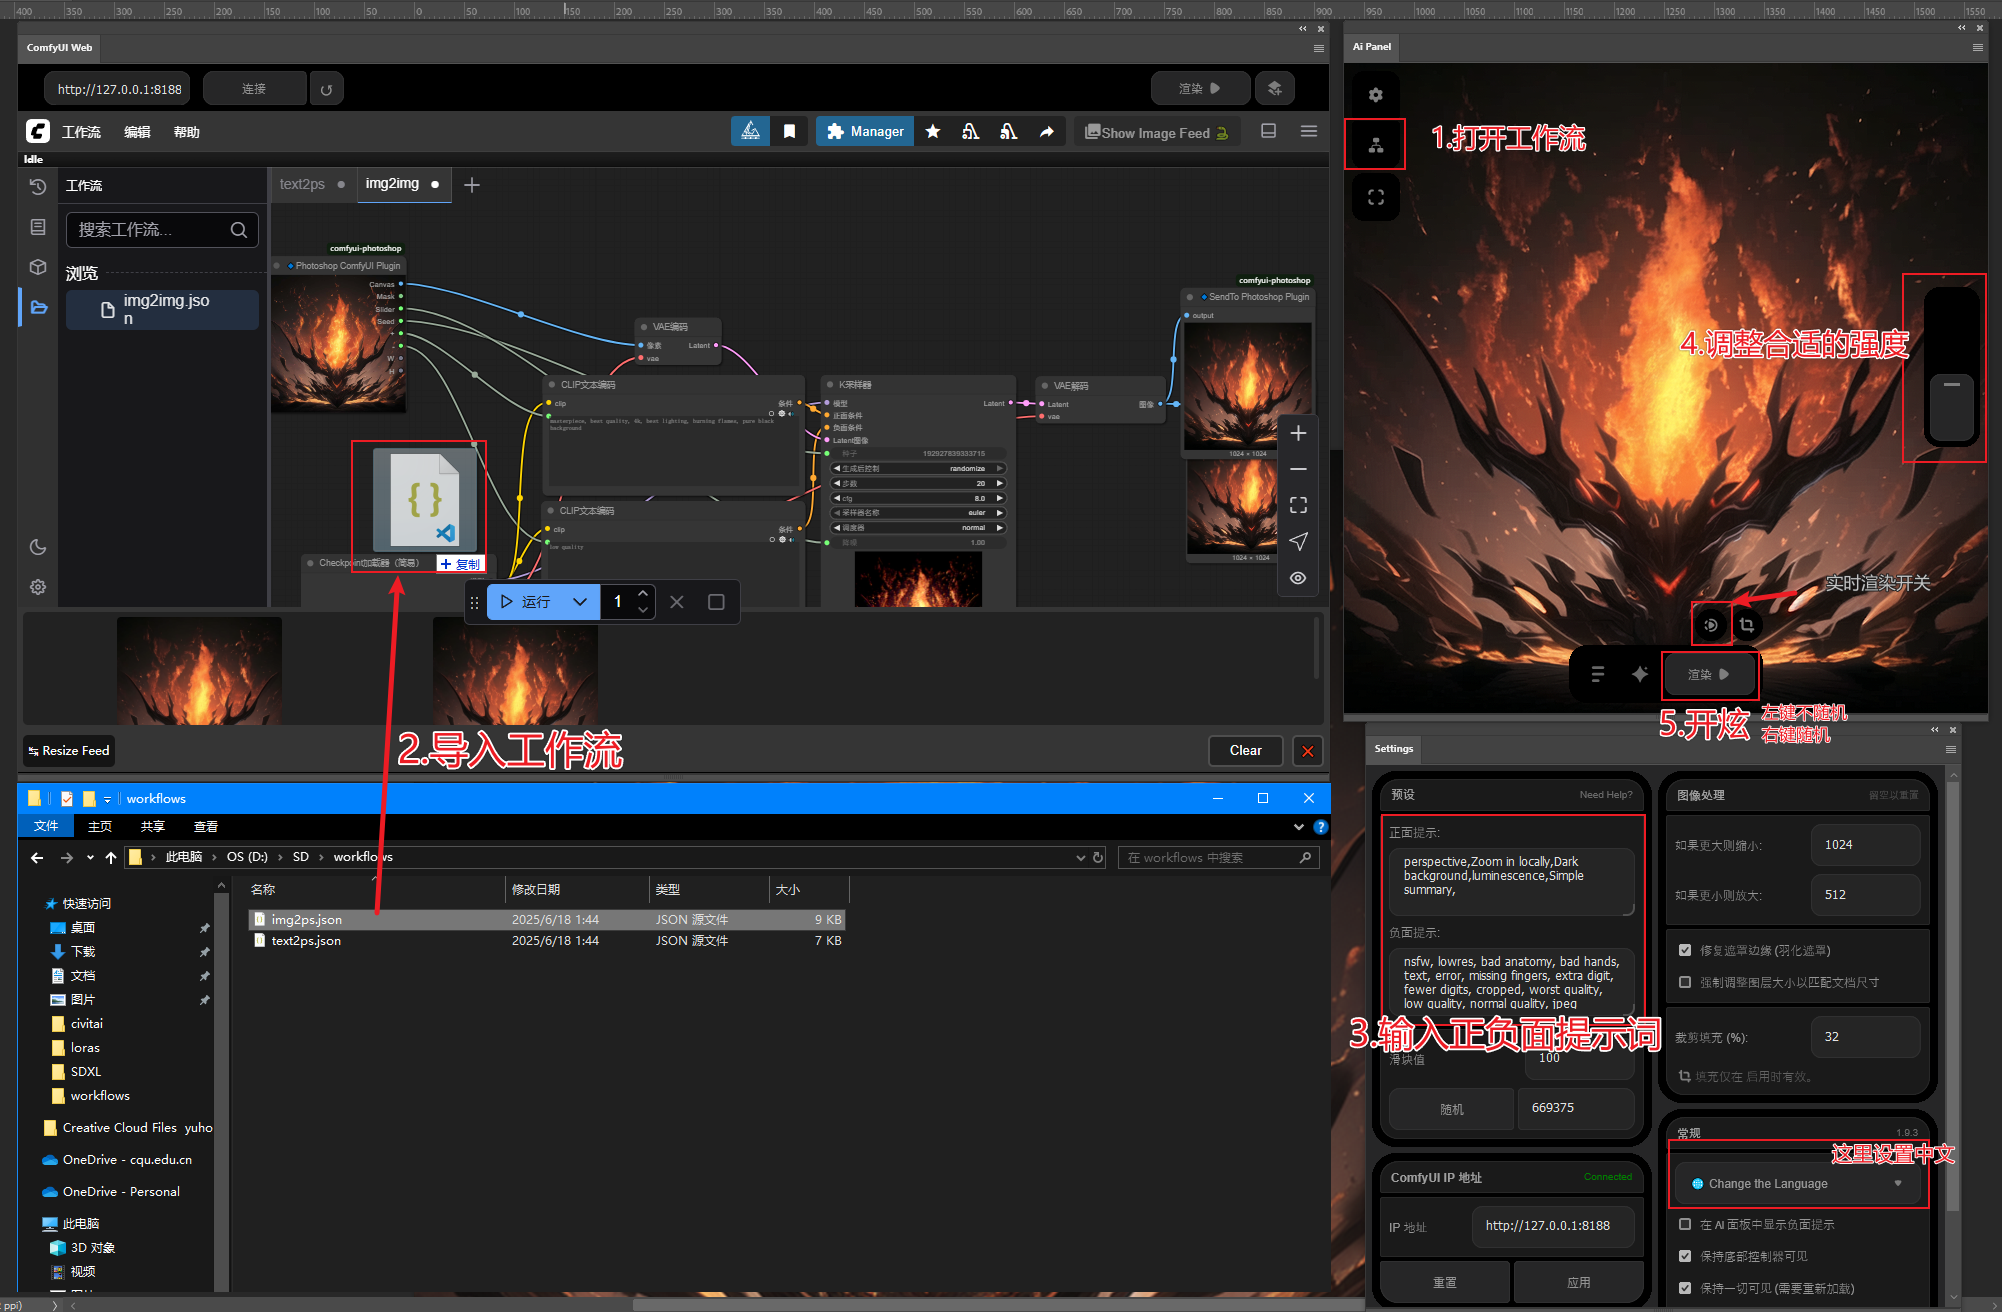Open ComfyUI settings gear in left sidebar
The width and height of the screenshot is (2002, 1312).
click(38, 587)
